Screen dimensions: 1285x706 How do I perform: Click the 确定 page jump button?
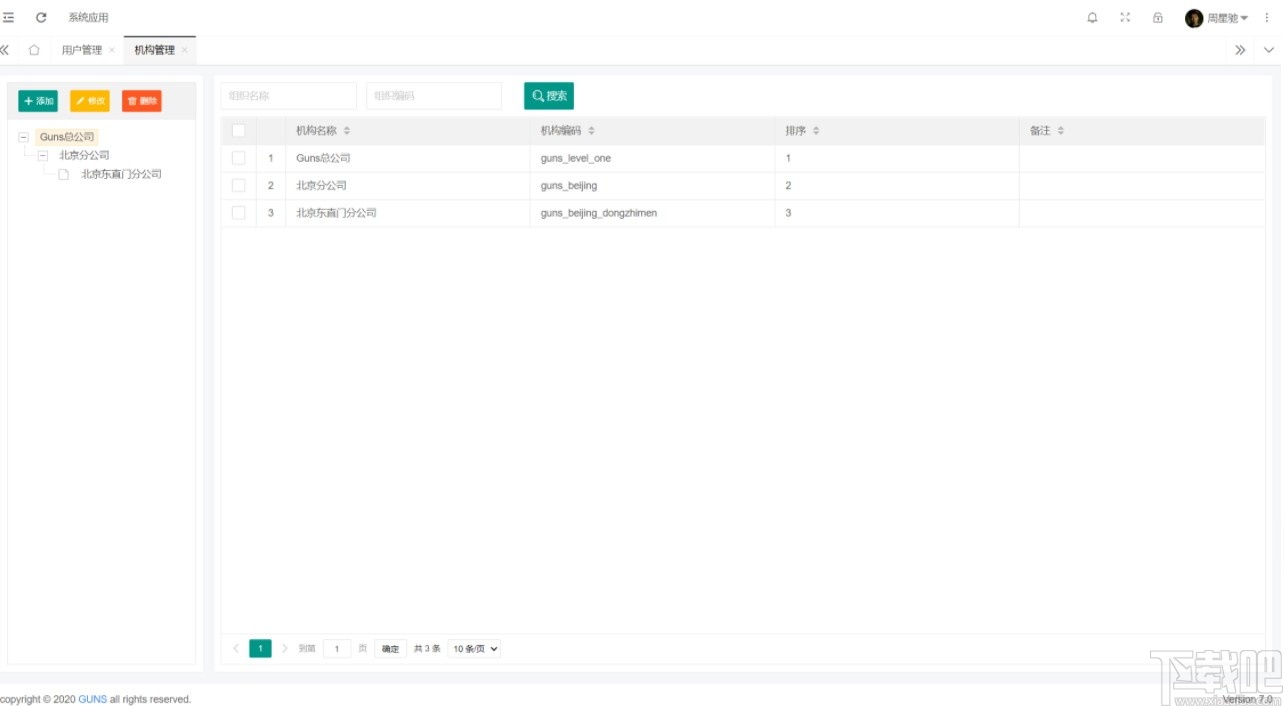pyautogui.click(x=391, y=649)
